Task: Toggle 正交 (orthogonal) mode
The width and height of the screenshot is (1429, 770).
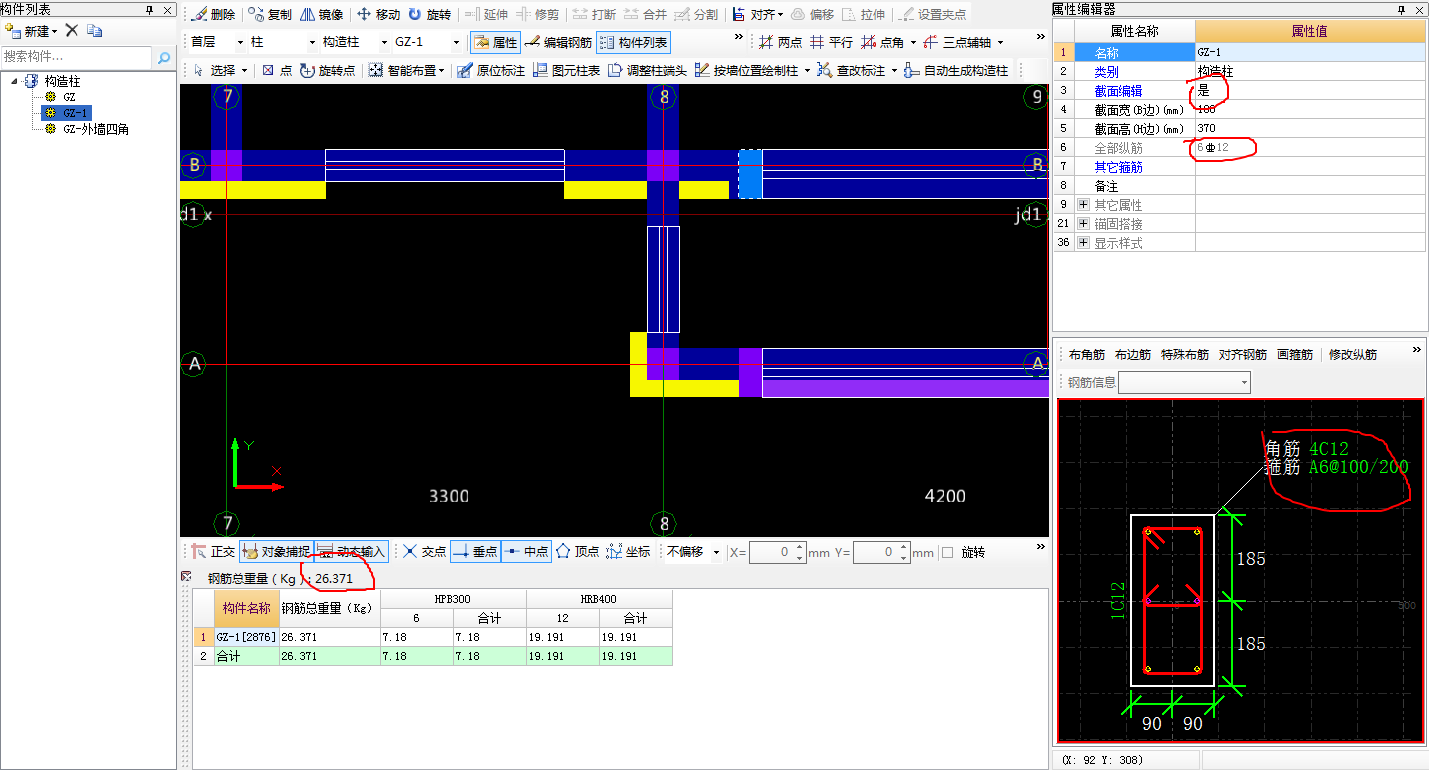Action: click(x=212, y=552)
